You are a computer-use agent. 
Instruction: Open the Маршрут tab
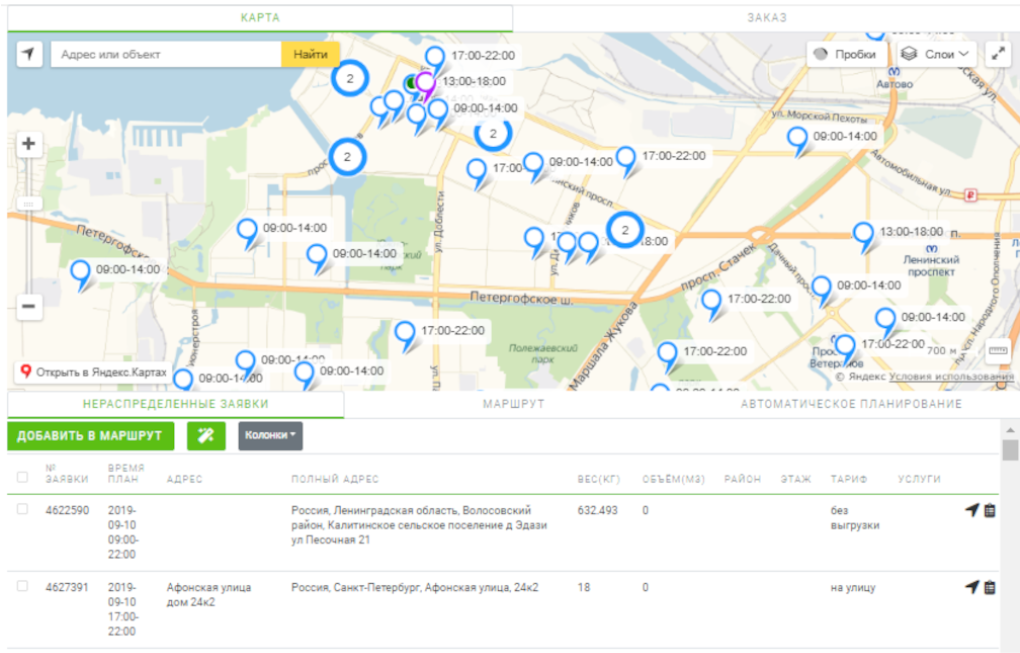513,404
